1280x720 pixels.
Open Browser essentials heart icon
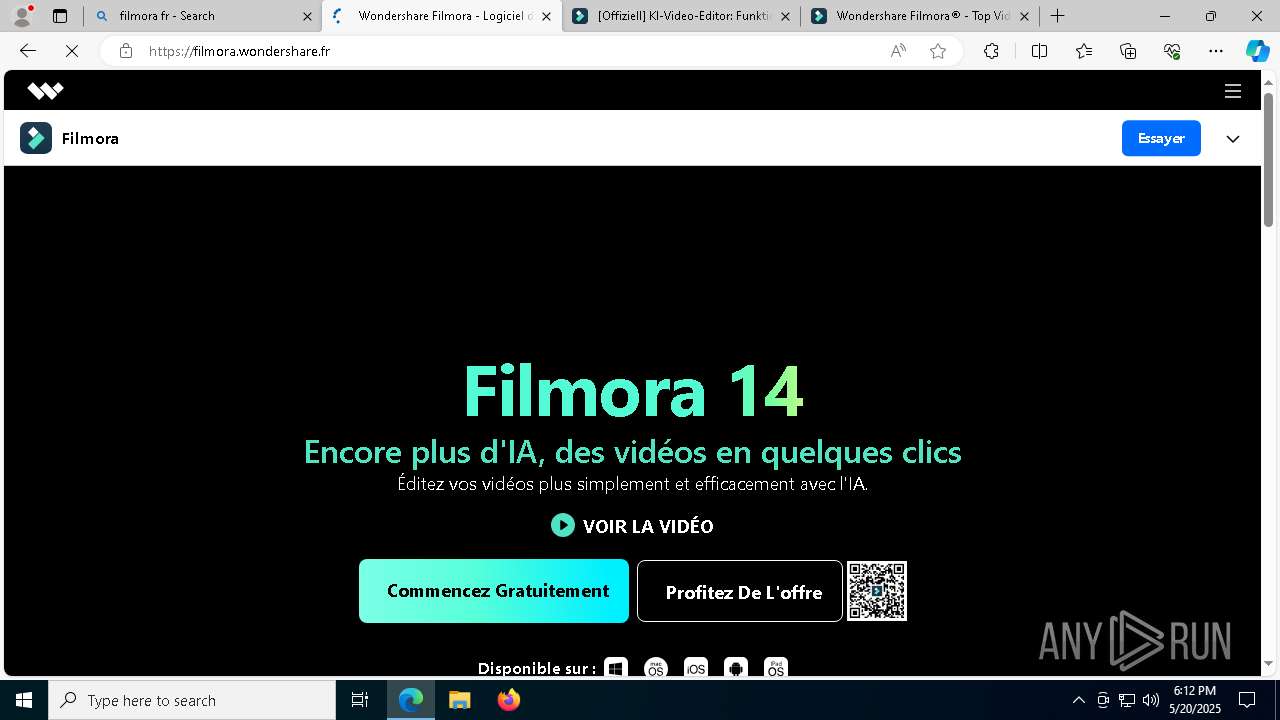[x=1172, y=51]
